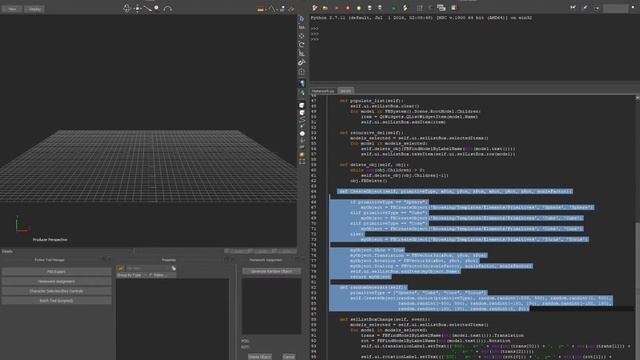Click the FBX Export button

tap(56, 271)
